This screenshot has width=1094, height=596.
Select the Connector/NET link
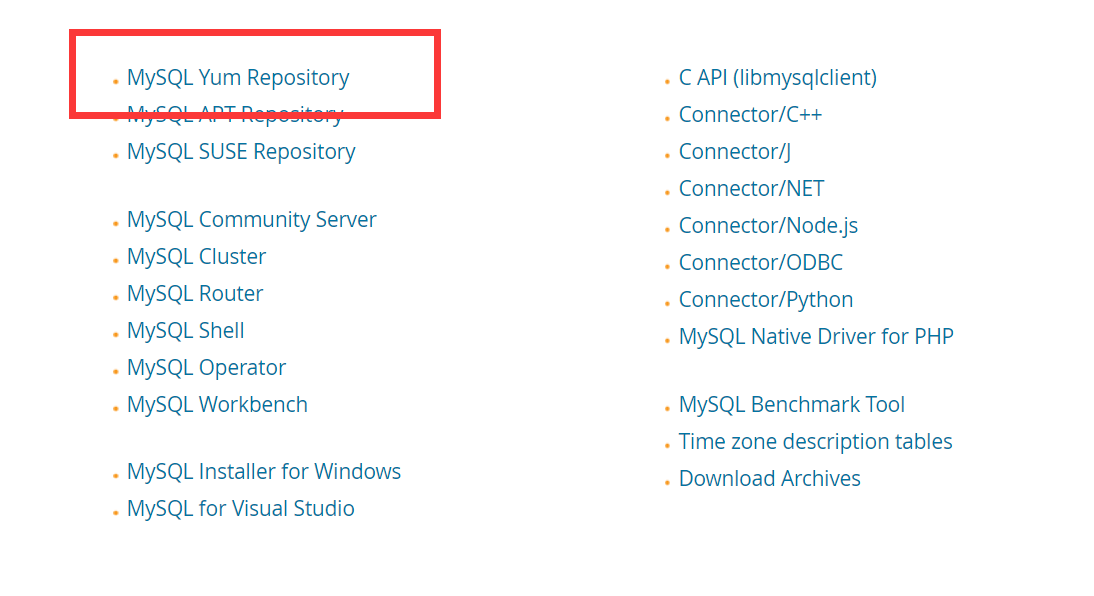(x=751, y=188)
